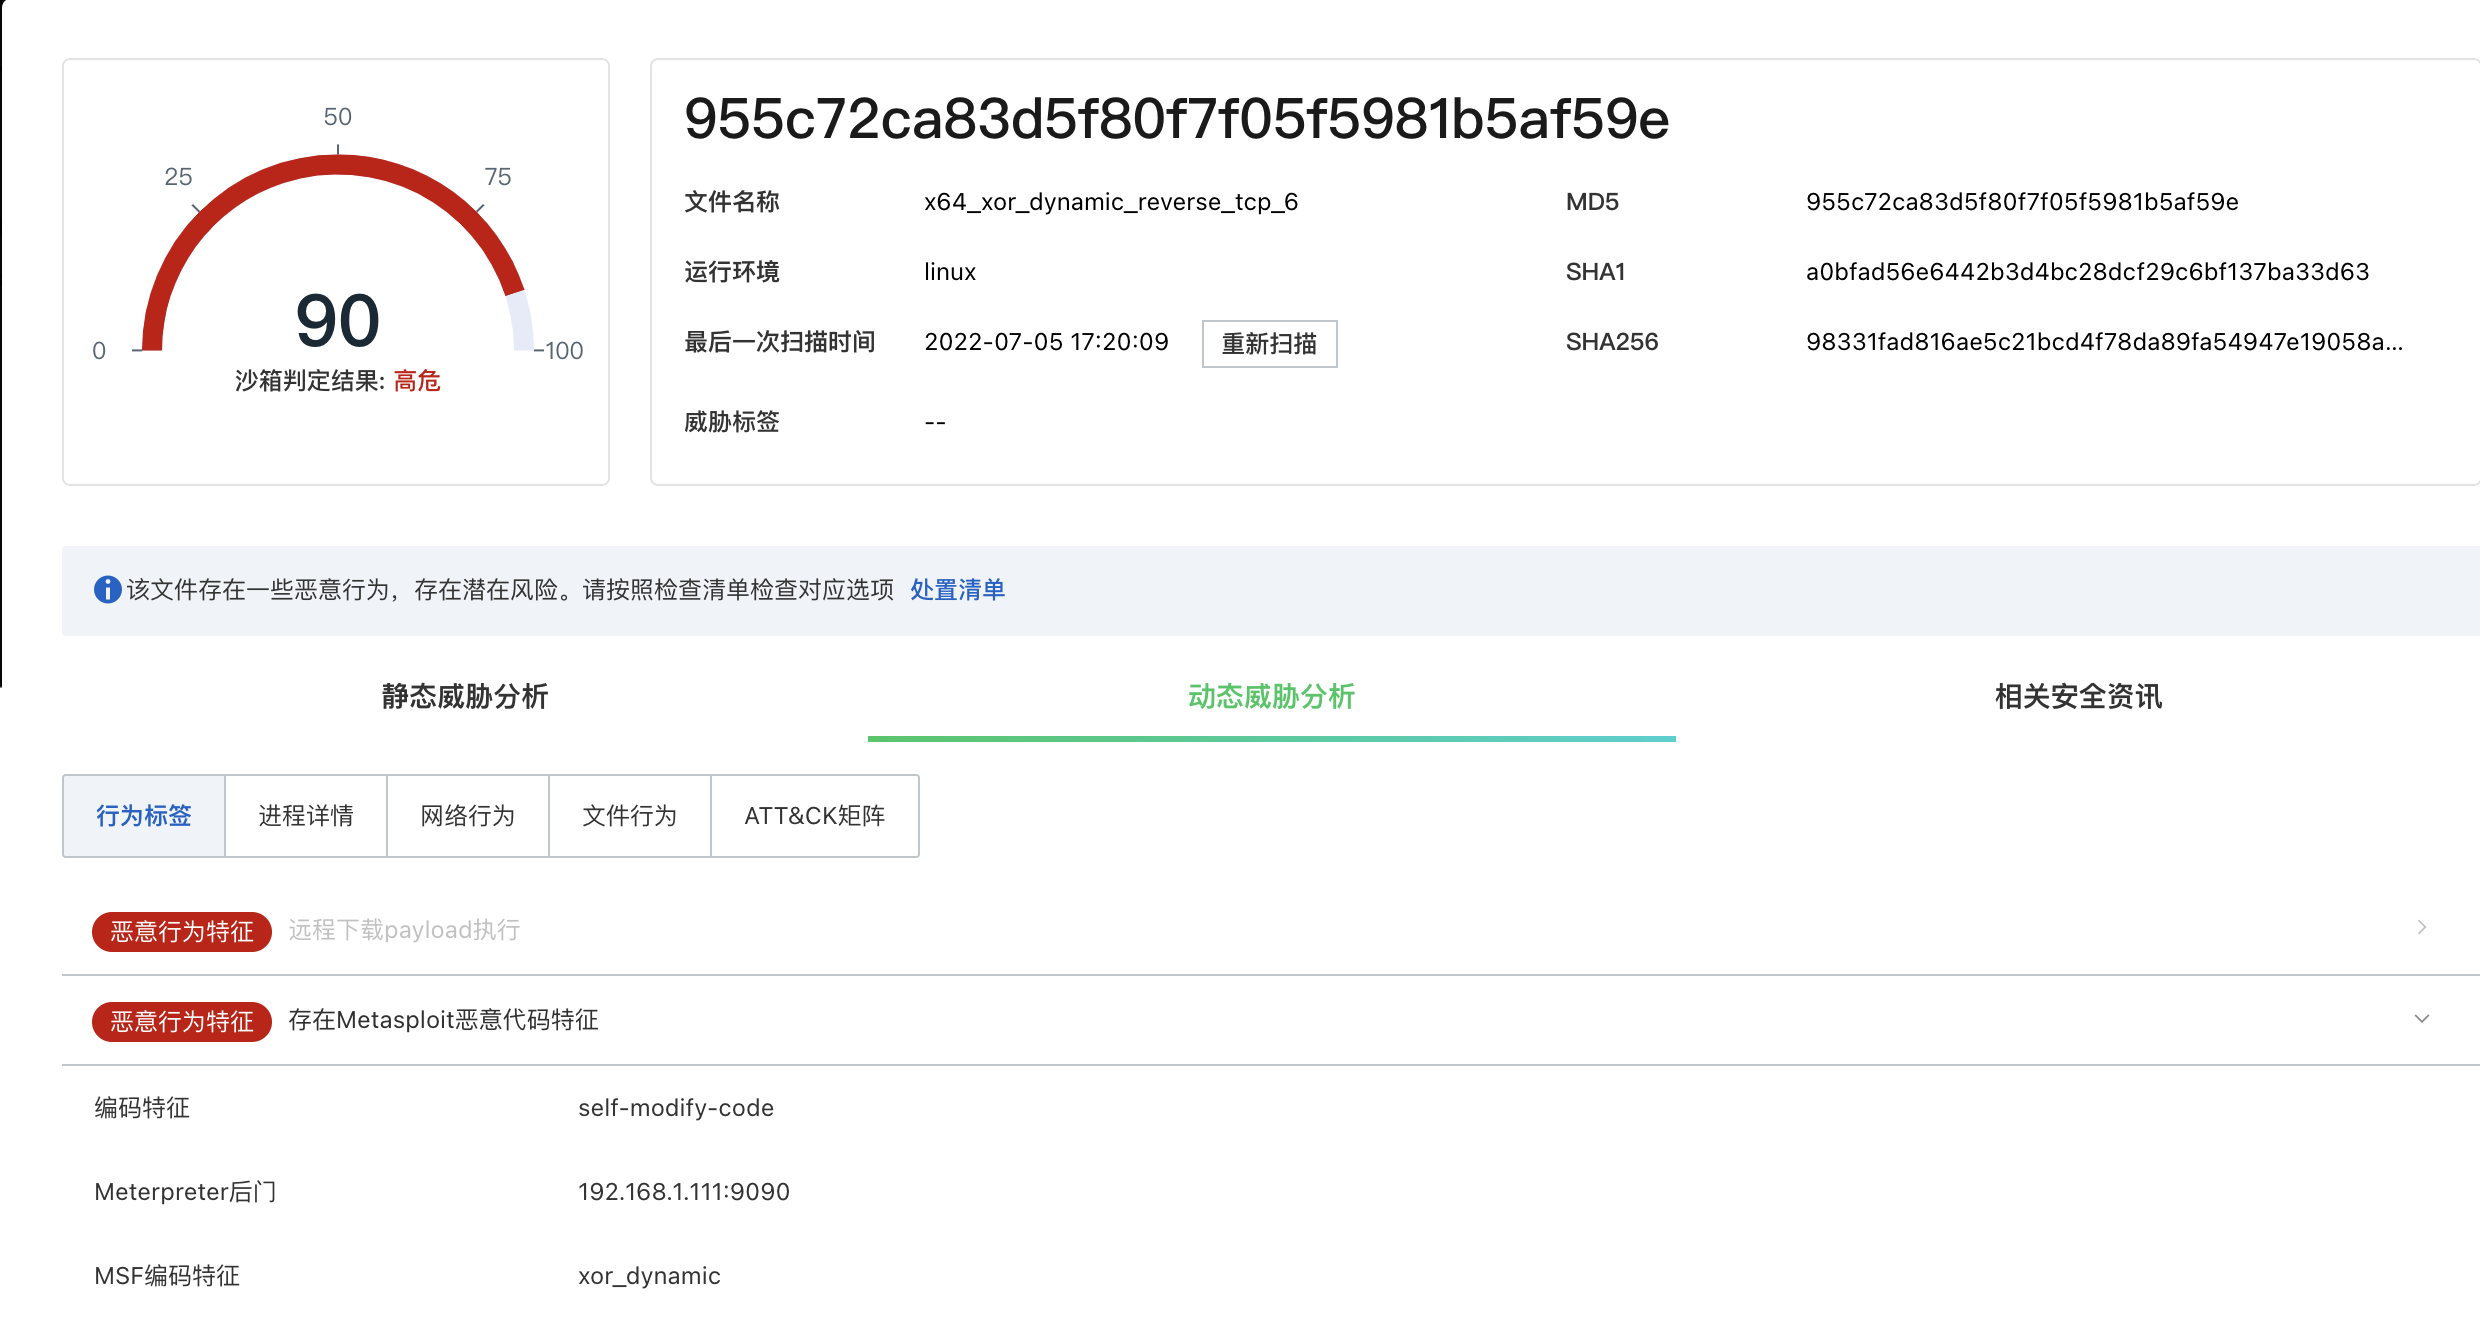Collapse the 存在Metasploit恶意代码特征 row chevron

tap(2421, 1019)
